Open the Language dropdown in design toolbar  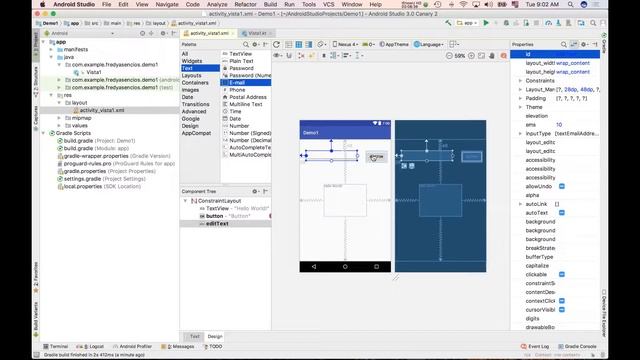[x=429, y=44]
